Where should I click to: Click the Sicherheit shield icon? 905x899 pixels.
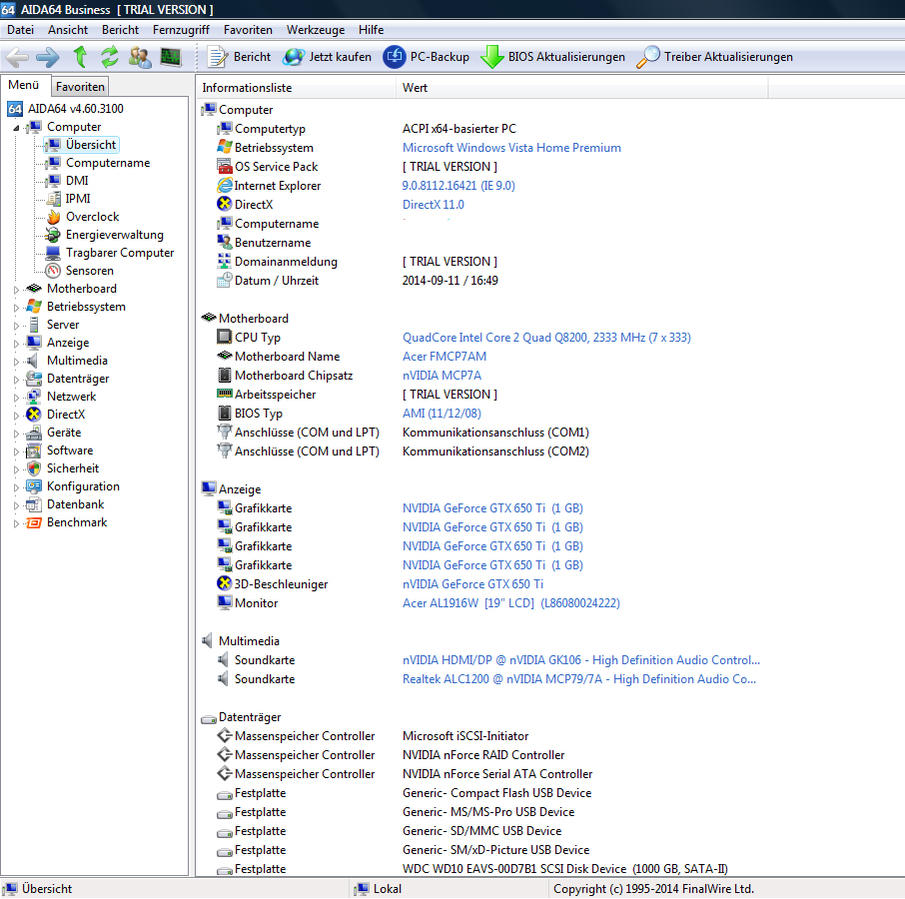[x=34, y=469]
